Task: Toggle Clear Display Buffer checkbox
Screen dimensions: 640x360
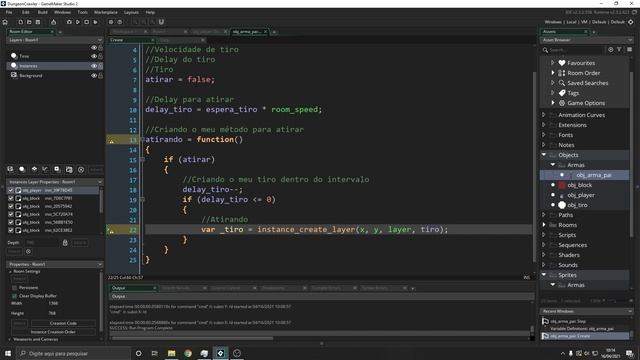Action: pos(14,296)
